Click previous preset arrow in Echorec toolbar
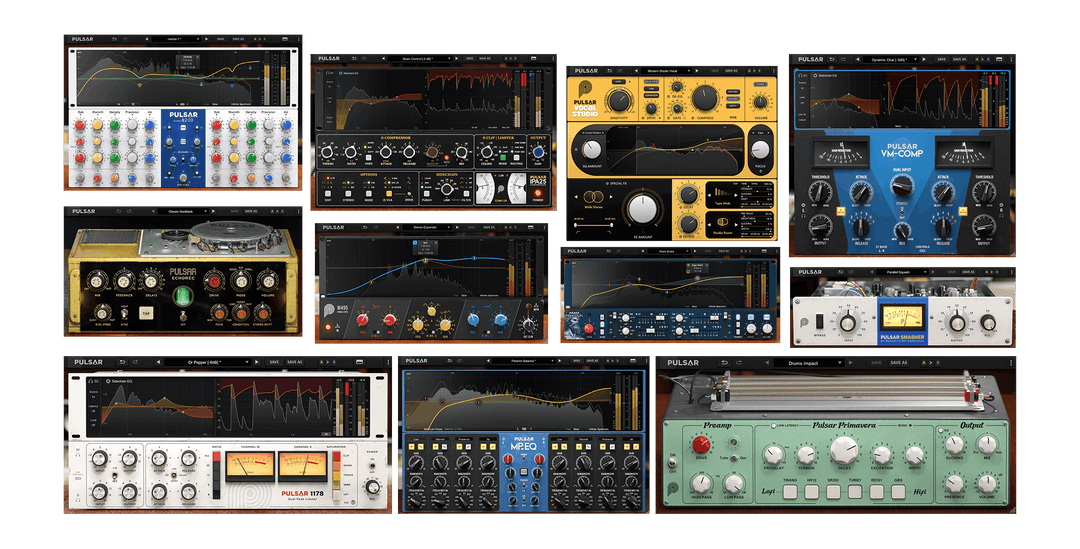Image resolution: width=1080 pixels, height=549 pixels. (x=153, y=211)
